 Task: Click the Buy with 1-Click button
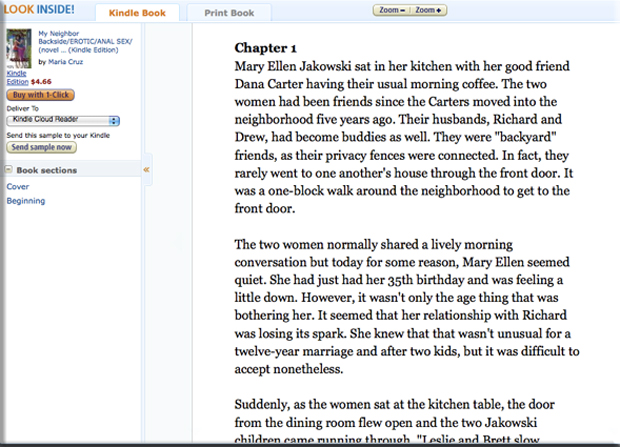[x=42, y=94]
